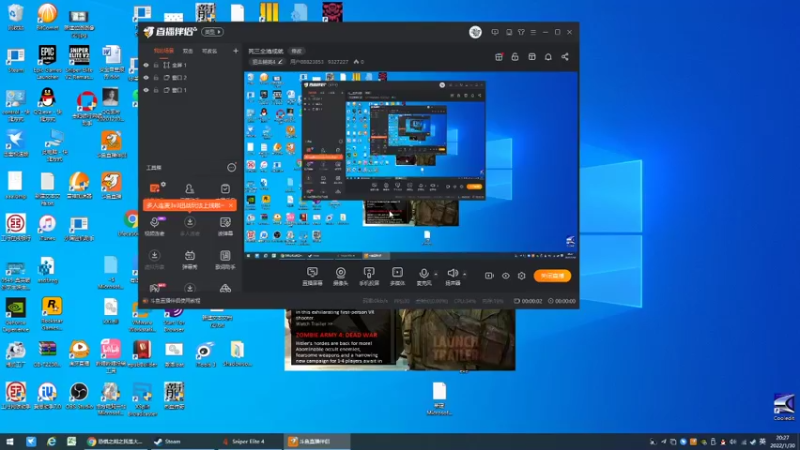The image size is (800, 450).
Task: Expand the microphone volume arrow
Action: [436, 274]
